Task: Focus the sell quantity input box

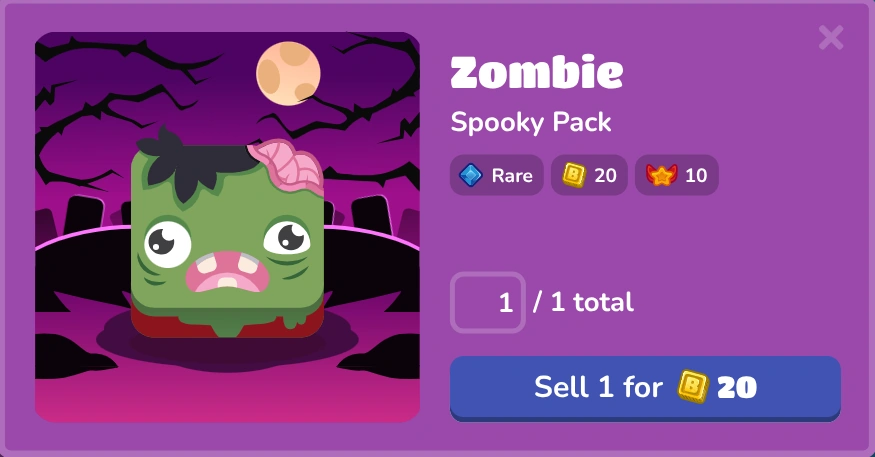Action: pyautogui.click(x=488, y=302)
